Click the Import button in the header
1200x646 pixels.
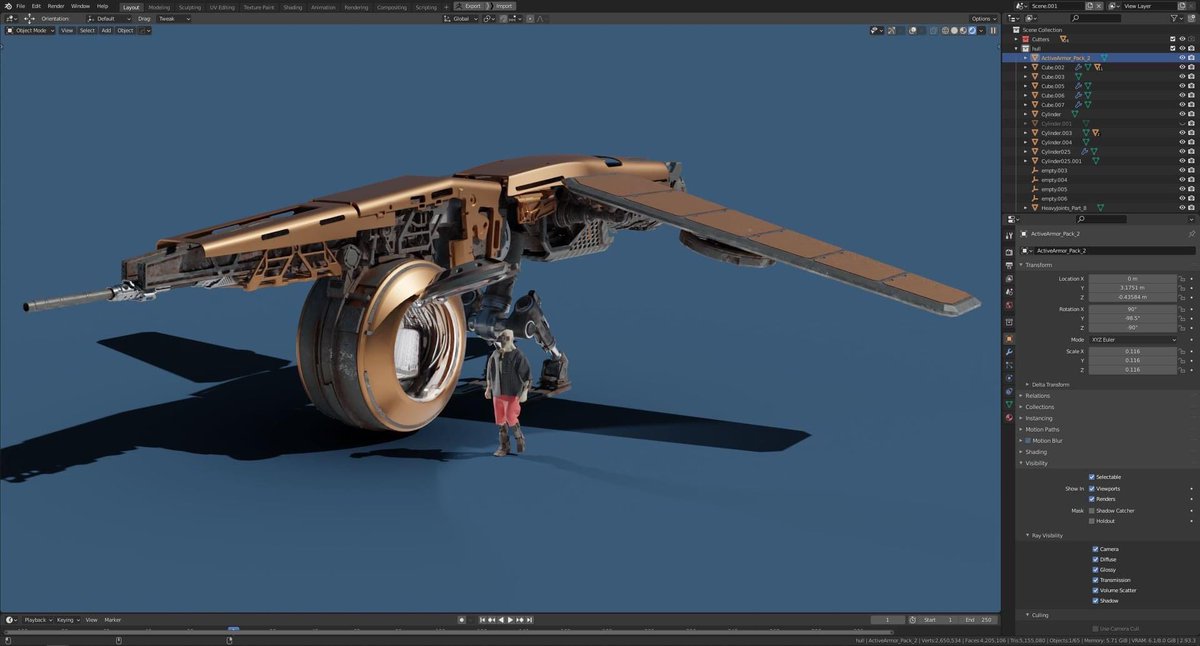(x=505, y=6)
